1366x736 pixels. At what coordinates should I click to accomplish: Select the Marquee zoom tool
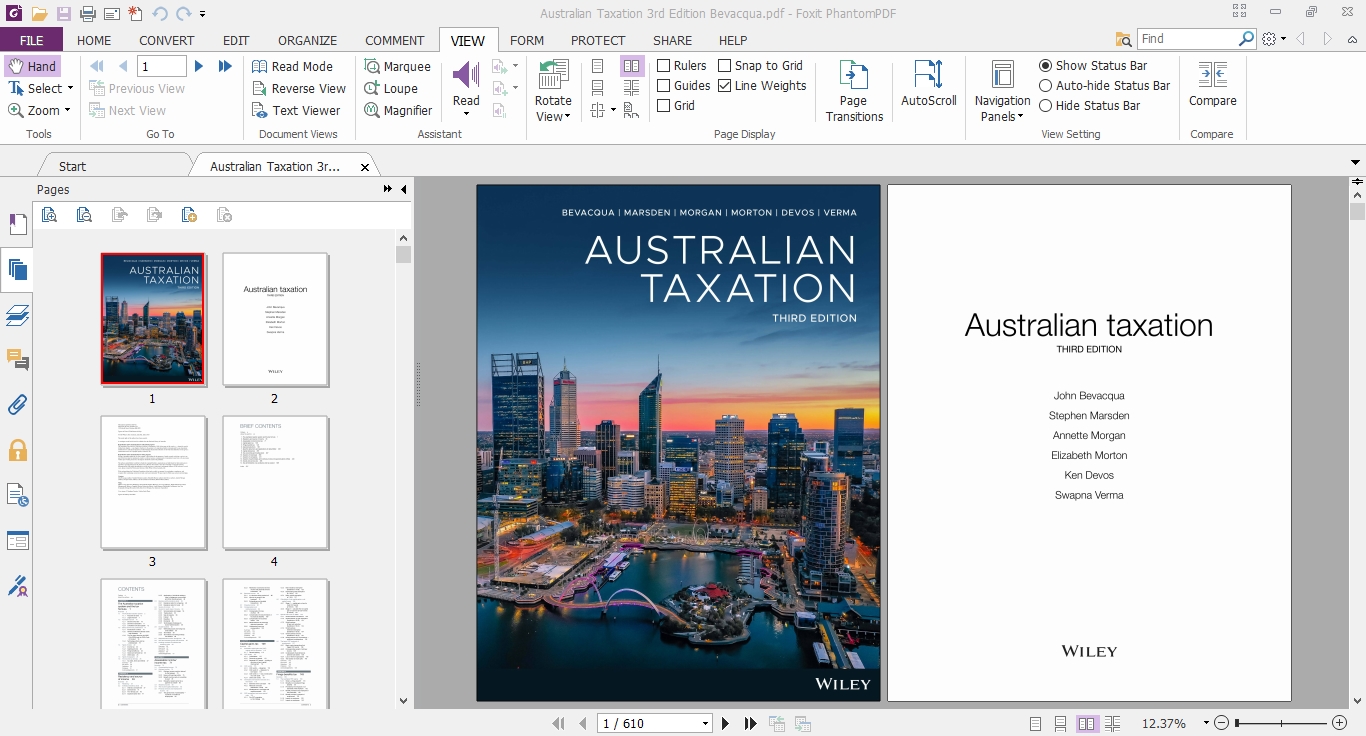[397, 67]
